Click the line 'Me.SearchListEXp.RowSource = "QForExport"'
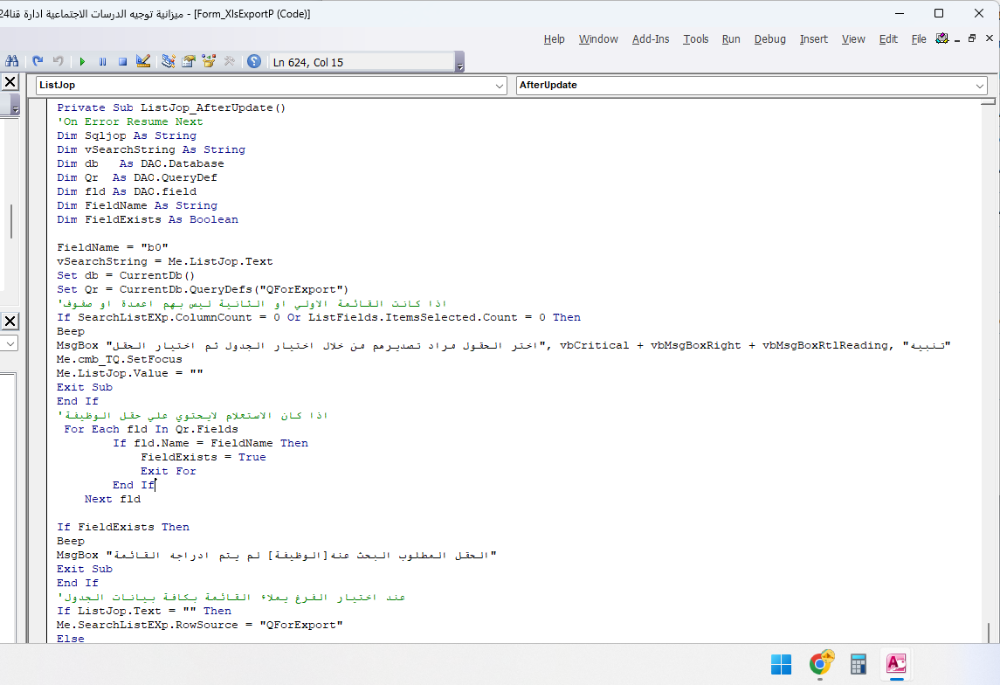This screenshot has height=685, width=1000. (200, 625)
